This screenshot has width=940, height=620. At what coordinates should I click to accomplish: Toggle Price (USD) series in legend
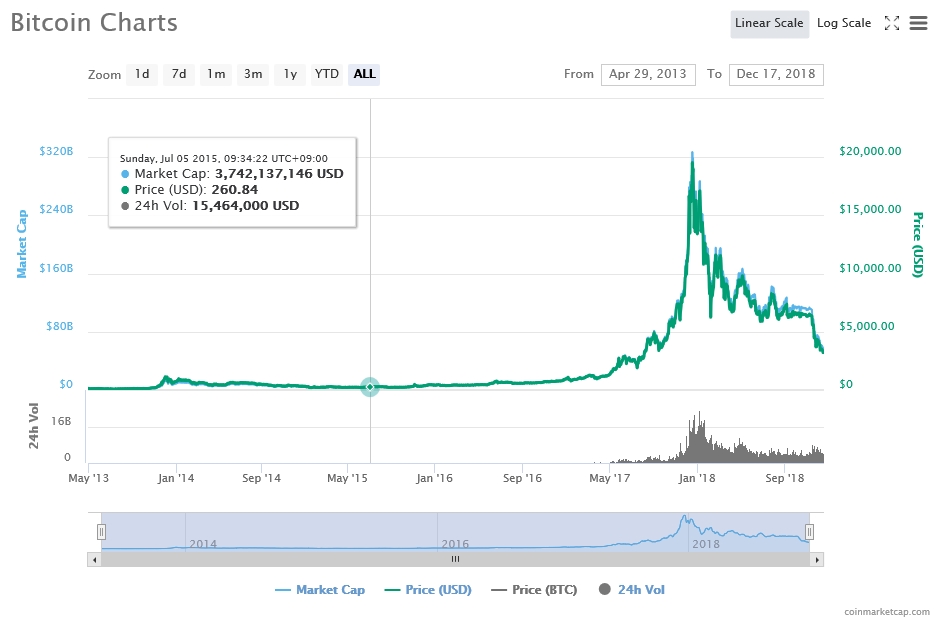(x=427, y=590)
